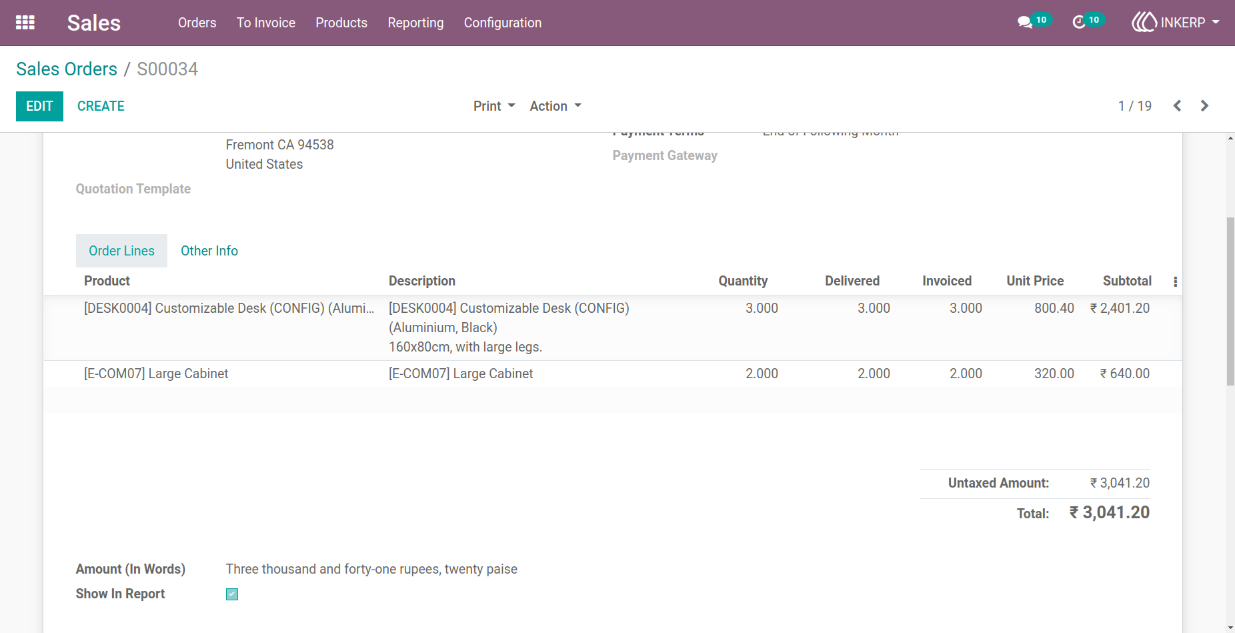Select the Customizable Desk product cell
The image size is (1235, 633).
click(x=229, y=309)
